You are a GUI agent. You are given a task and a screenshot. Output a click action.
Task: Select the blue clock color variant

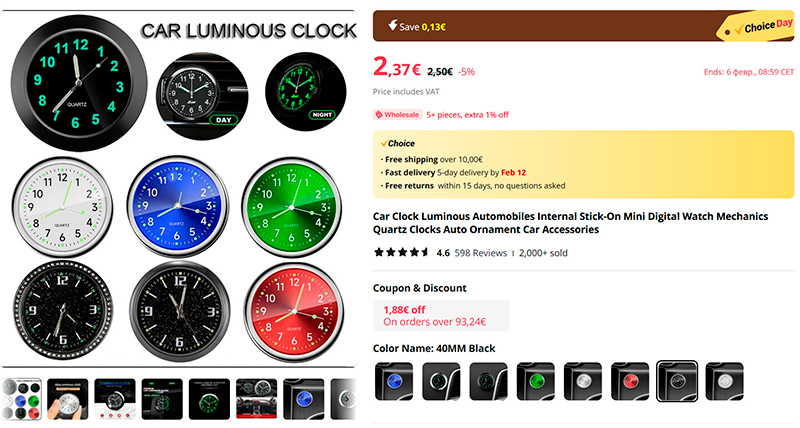click(394, 381)
